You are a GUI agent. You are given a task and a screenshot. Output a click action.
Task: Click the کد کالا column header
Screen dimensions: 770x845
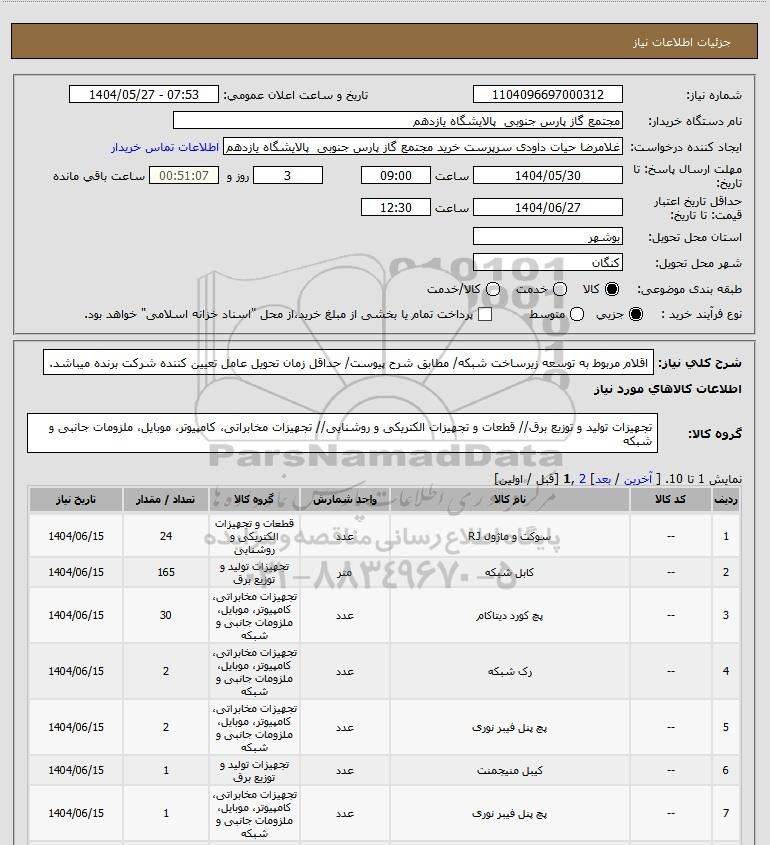point(670,500)
